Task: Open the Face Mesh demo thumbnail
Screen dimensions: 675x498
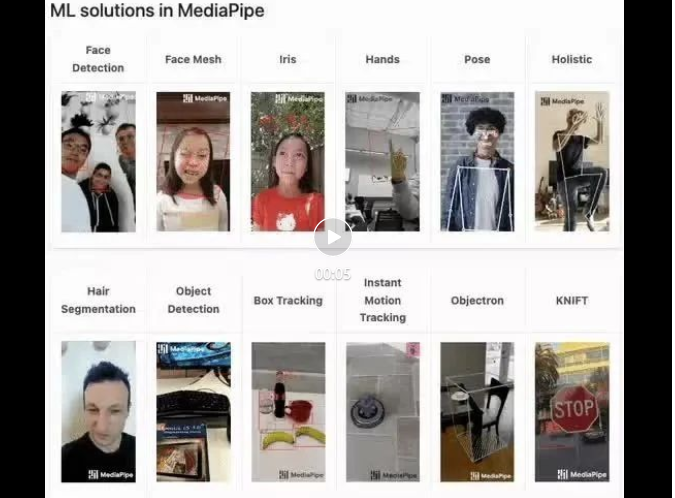Action: [x=193, y=162]
